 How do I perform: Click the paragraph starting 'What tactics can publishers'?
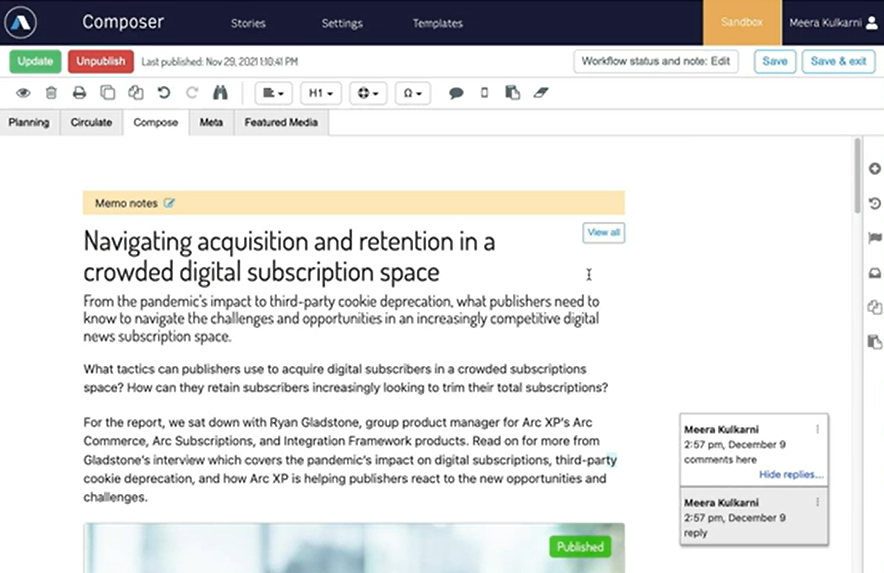click(x=346, y=378)
